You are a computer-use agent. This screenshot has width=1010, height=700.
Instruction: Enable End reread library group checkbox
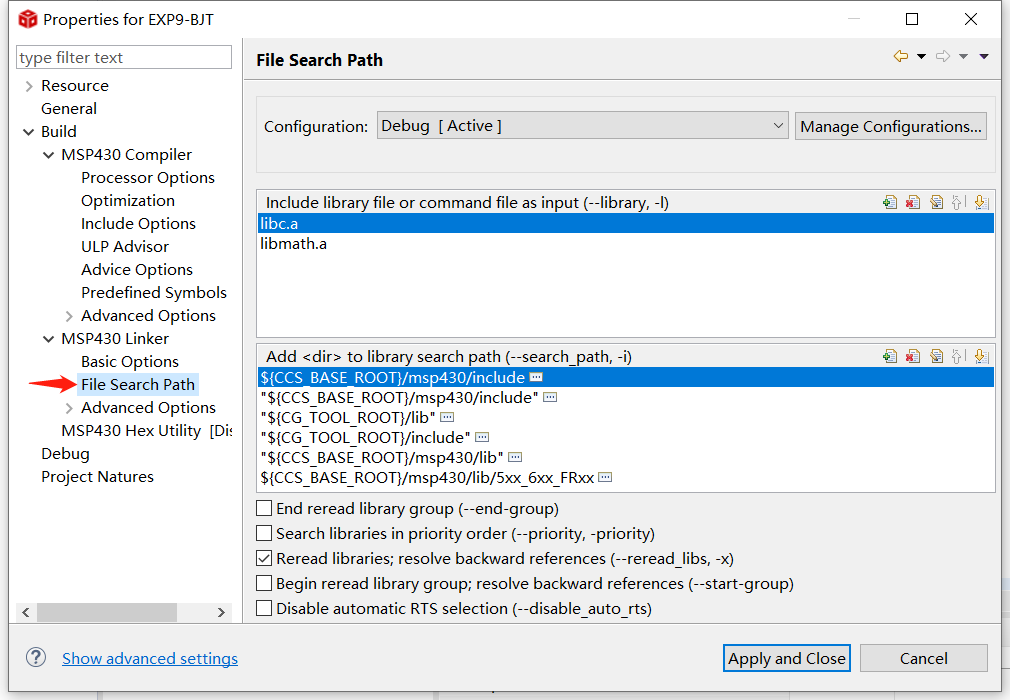pyautogui.click(x=264, y=508)
